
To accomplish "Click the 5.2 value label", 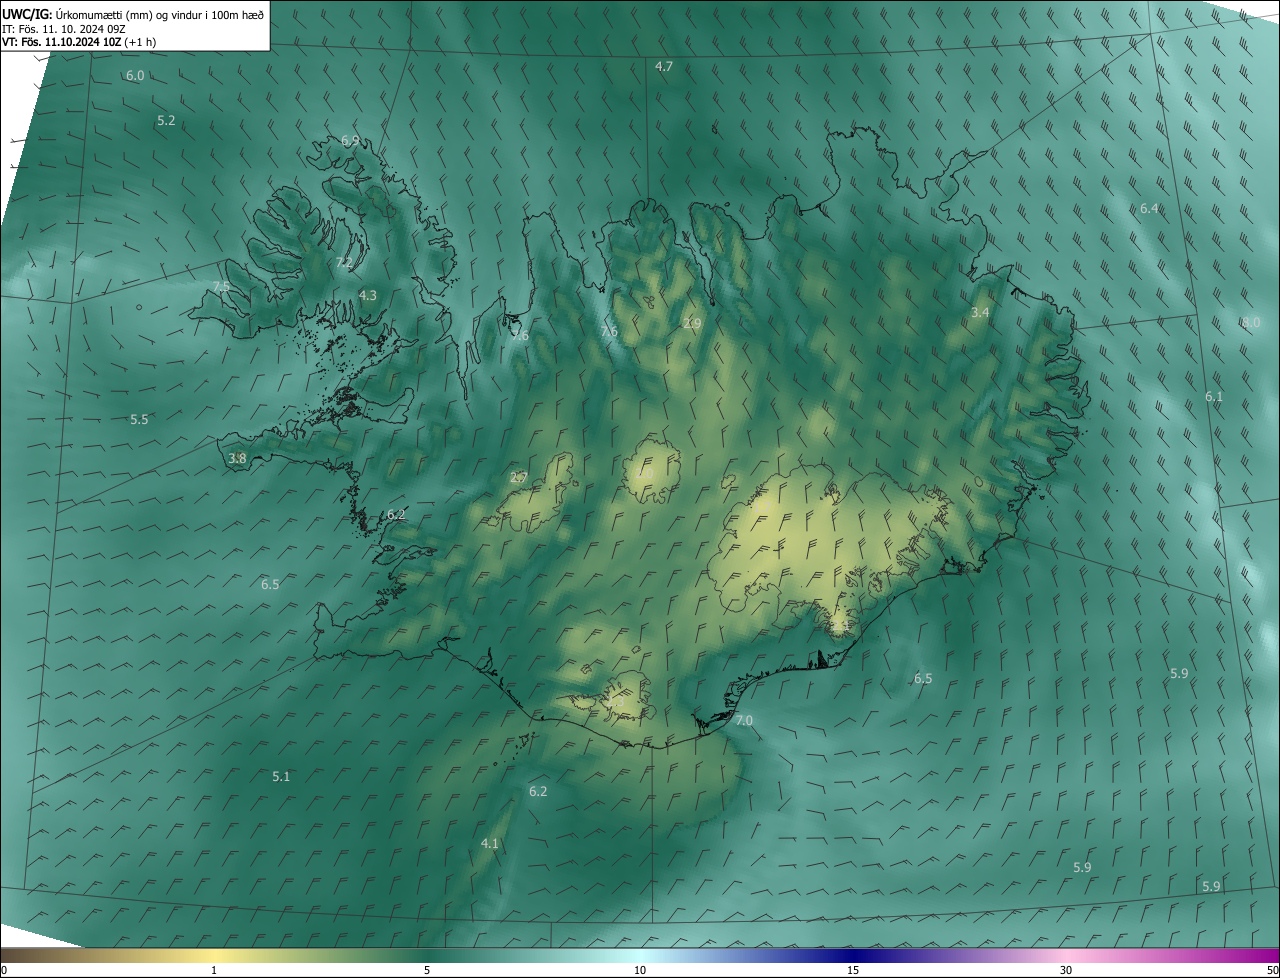I will pyautogui.click(x=166, y=120).
